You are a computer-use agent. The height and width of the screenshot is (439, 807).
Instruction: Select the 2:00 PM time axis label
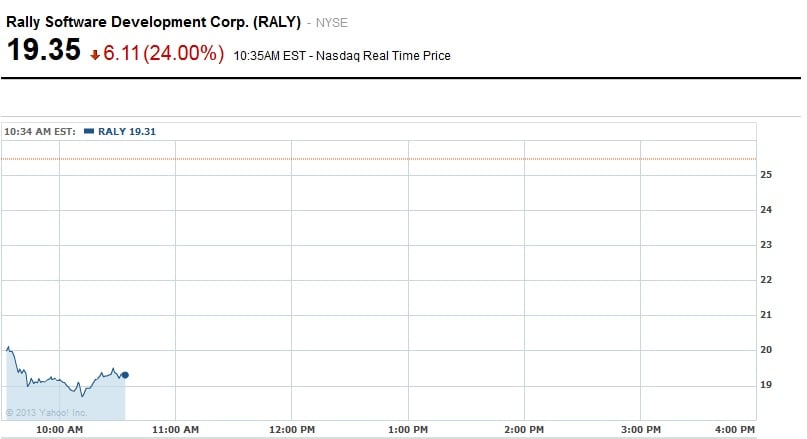coord(524,429)
